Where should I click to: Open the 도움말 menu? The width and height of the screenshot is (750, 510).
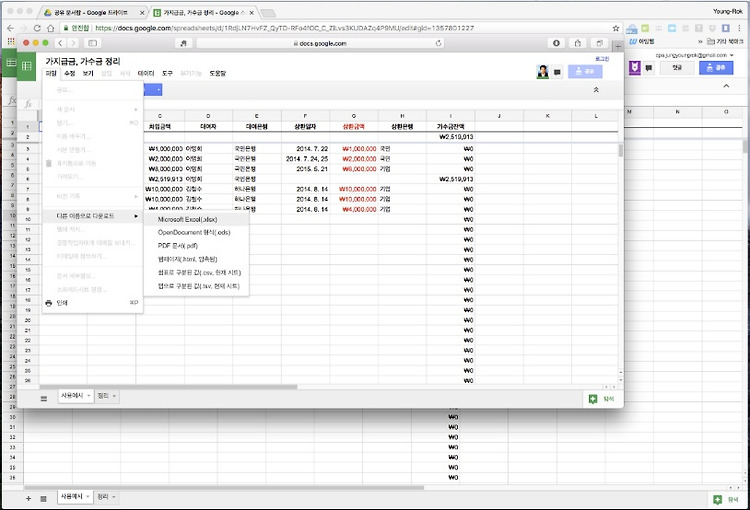[218, 73]
